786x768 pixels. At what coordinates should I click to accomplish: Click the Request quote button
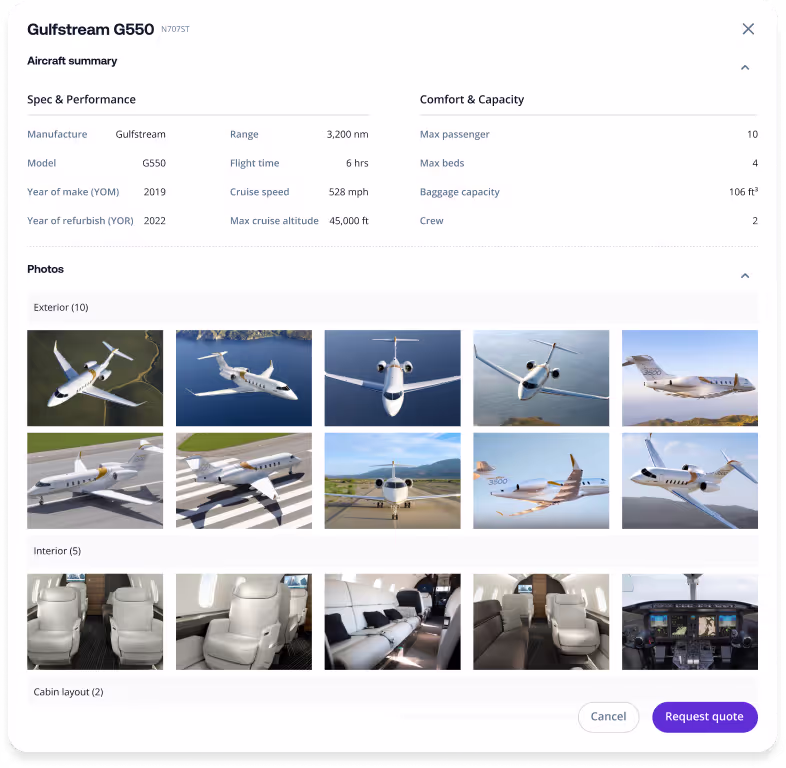tap(704, 717)
